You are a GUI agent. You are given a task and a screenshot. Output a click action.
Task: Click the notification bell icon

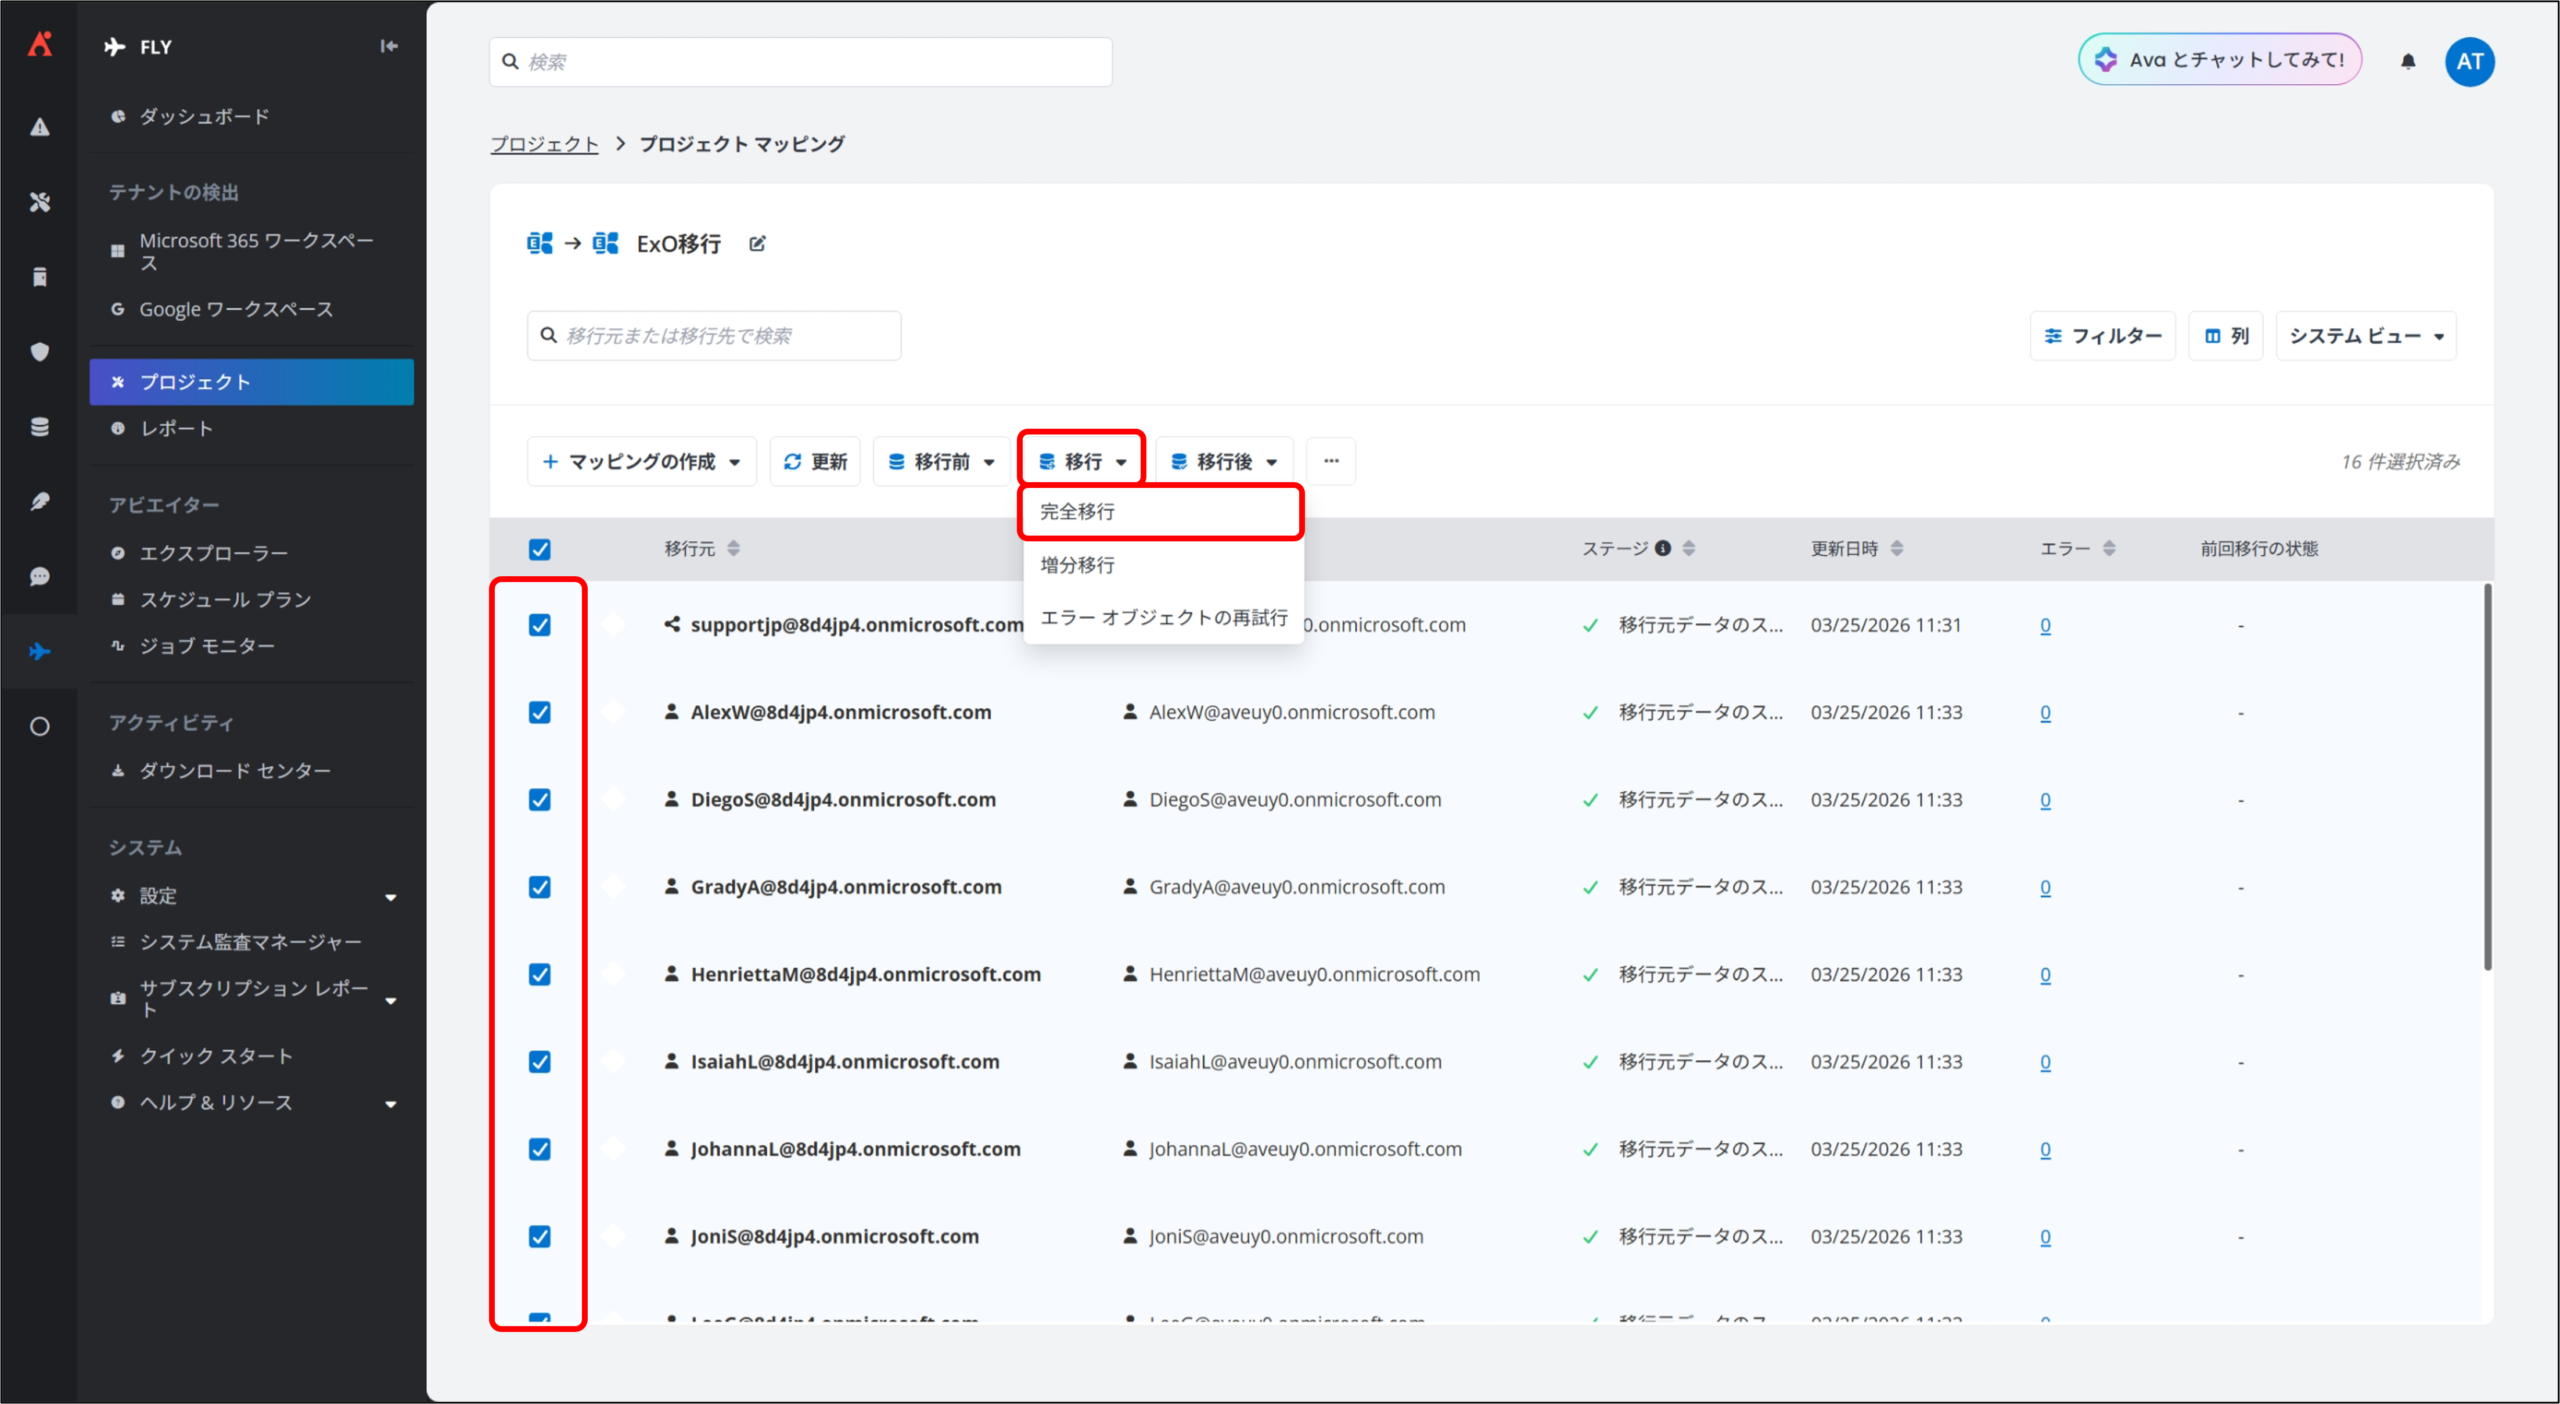click(x=2408, y=61)
